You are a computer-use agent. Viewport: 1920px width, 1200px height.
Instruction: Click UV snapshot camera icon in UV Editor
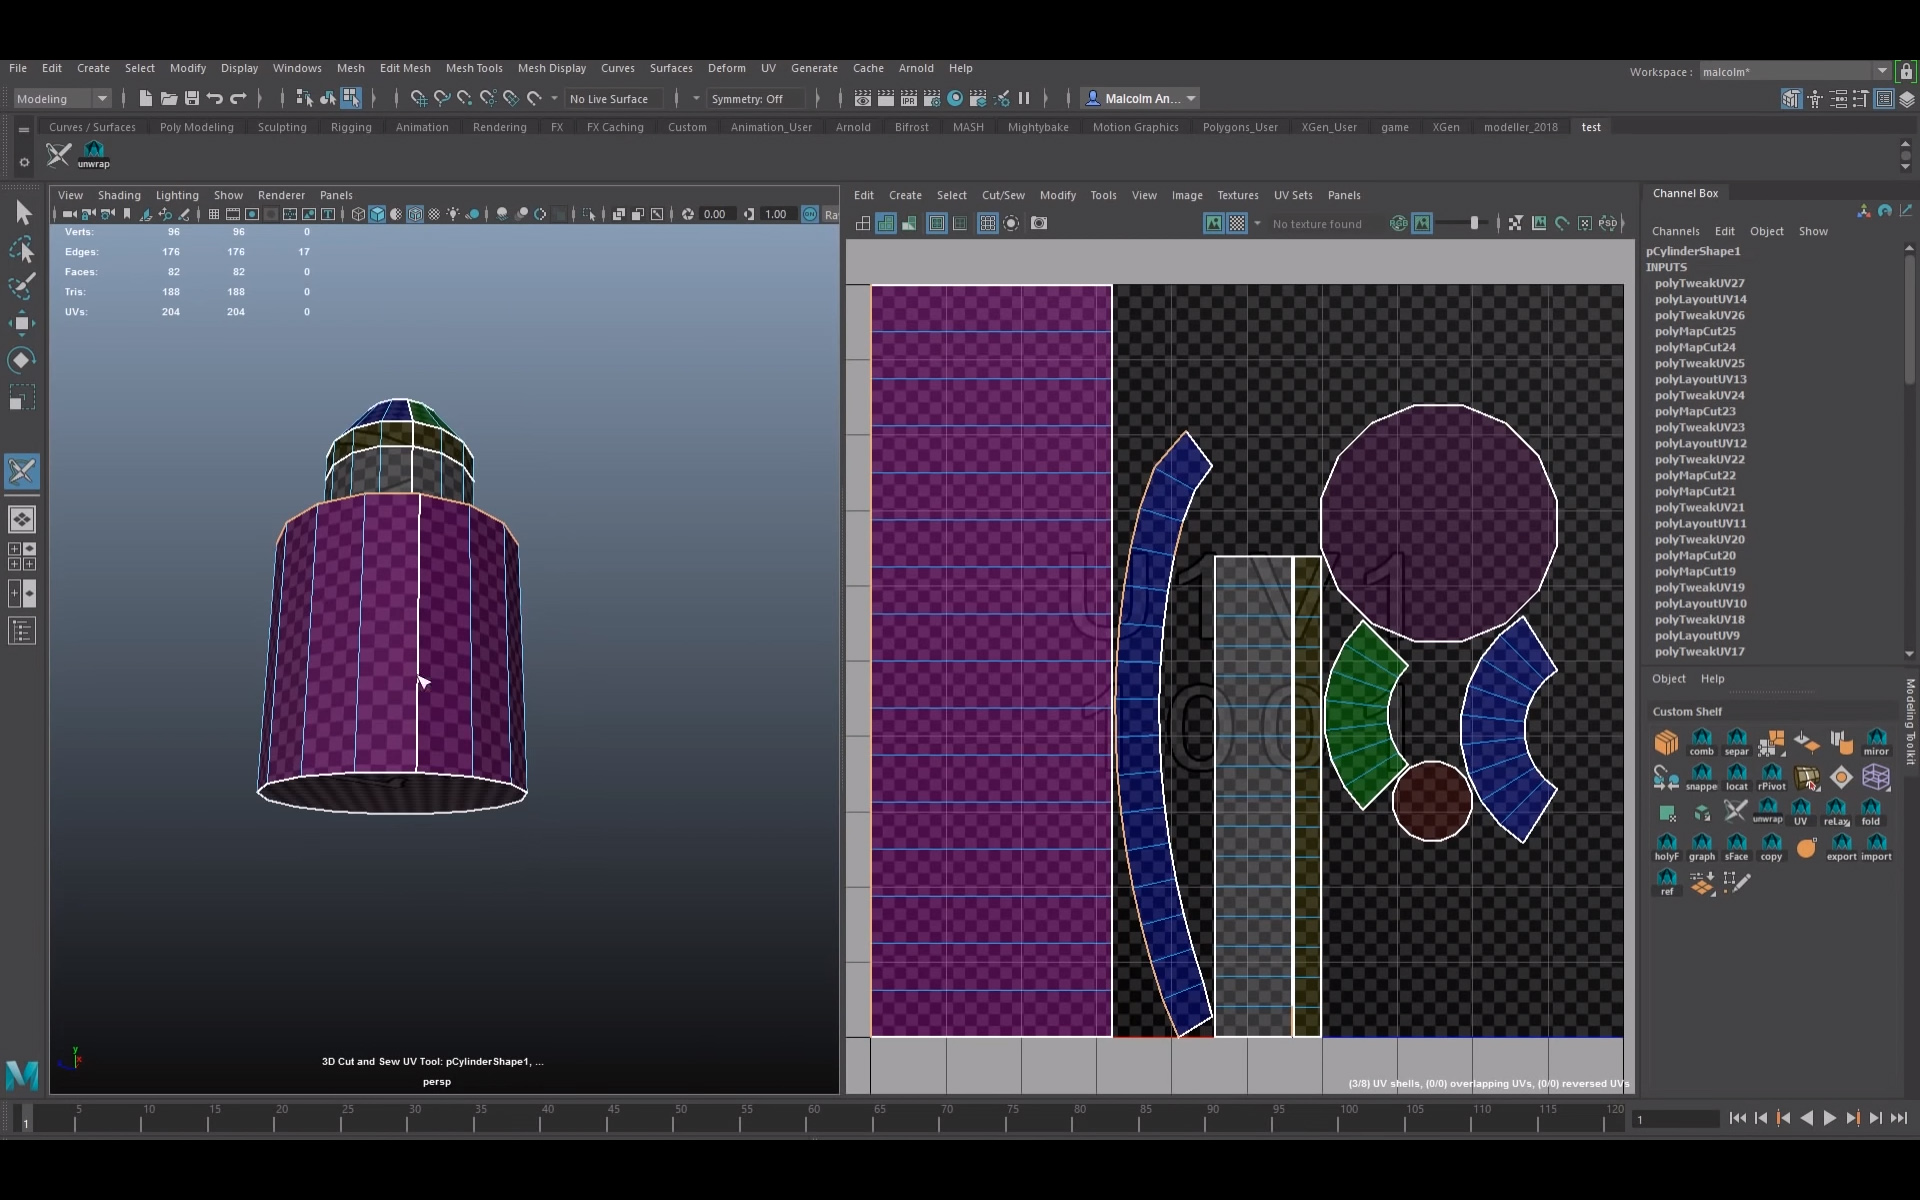pos(1039,223)
